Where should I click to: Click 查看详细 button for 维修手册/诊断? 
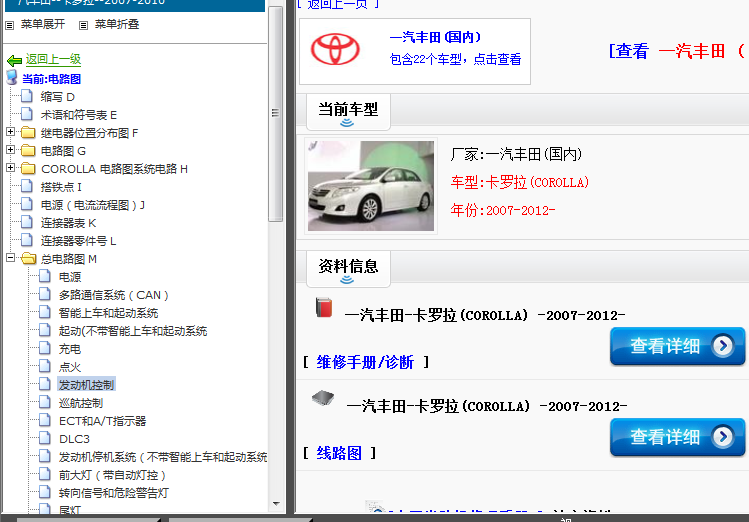click(x=677, y=346)
